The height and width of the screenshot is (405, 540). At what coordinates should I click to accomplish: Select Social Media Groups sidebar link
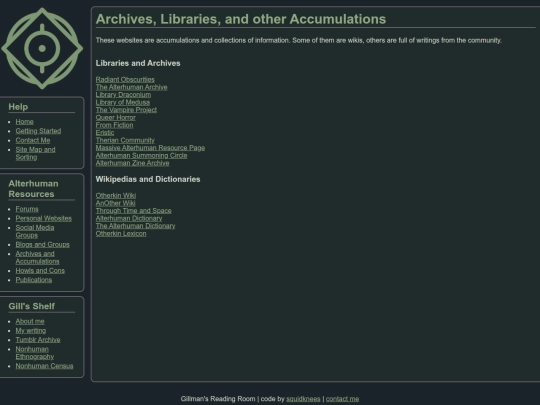pyautogui.click(x=35, y=231)
